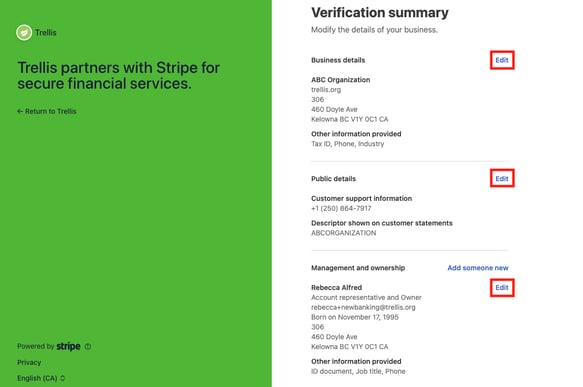Edit Rebecca Alfred's ownership details

502,288
